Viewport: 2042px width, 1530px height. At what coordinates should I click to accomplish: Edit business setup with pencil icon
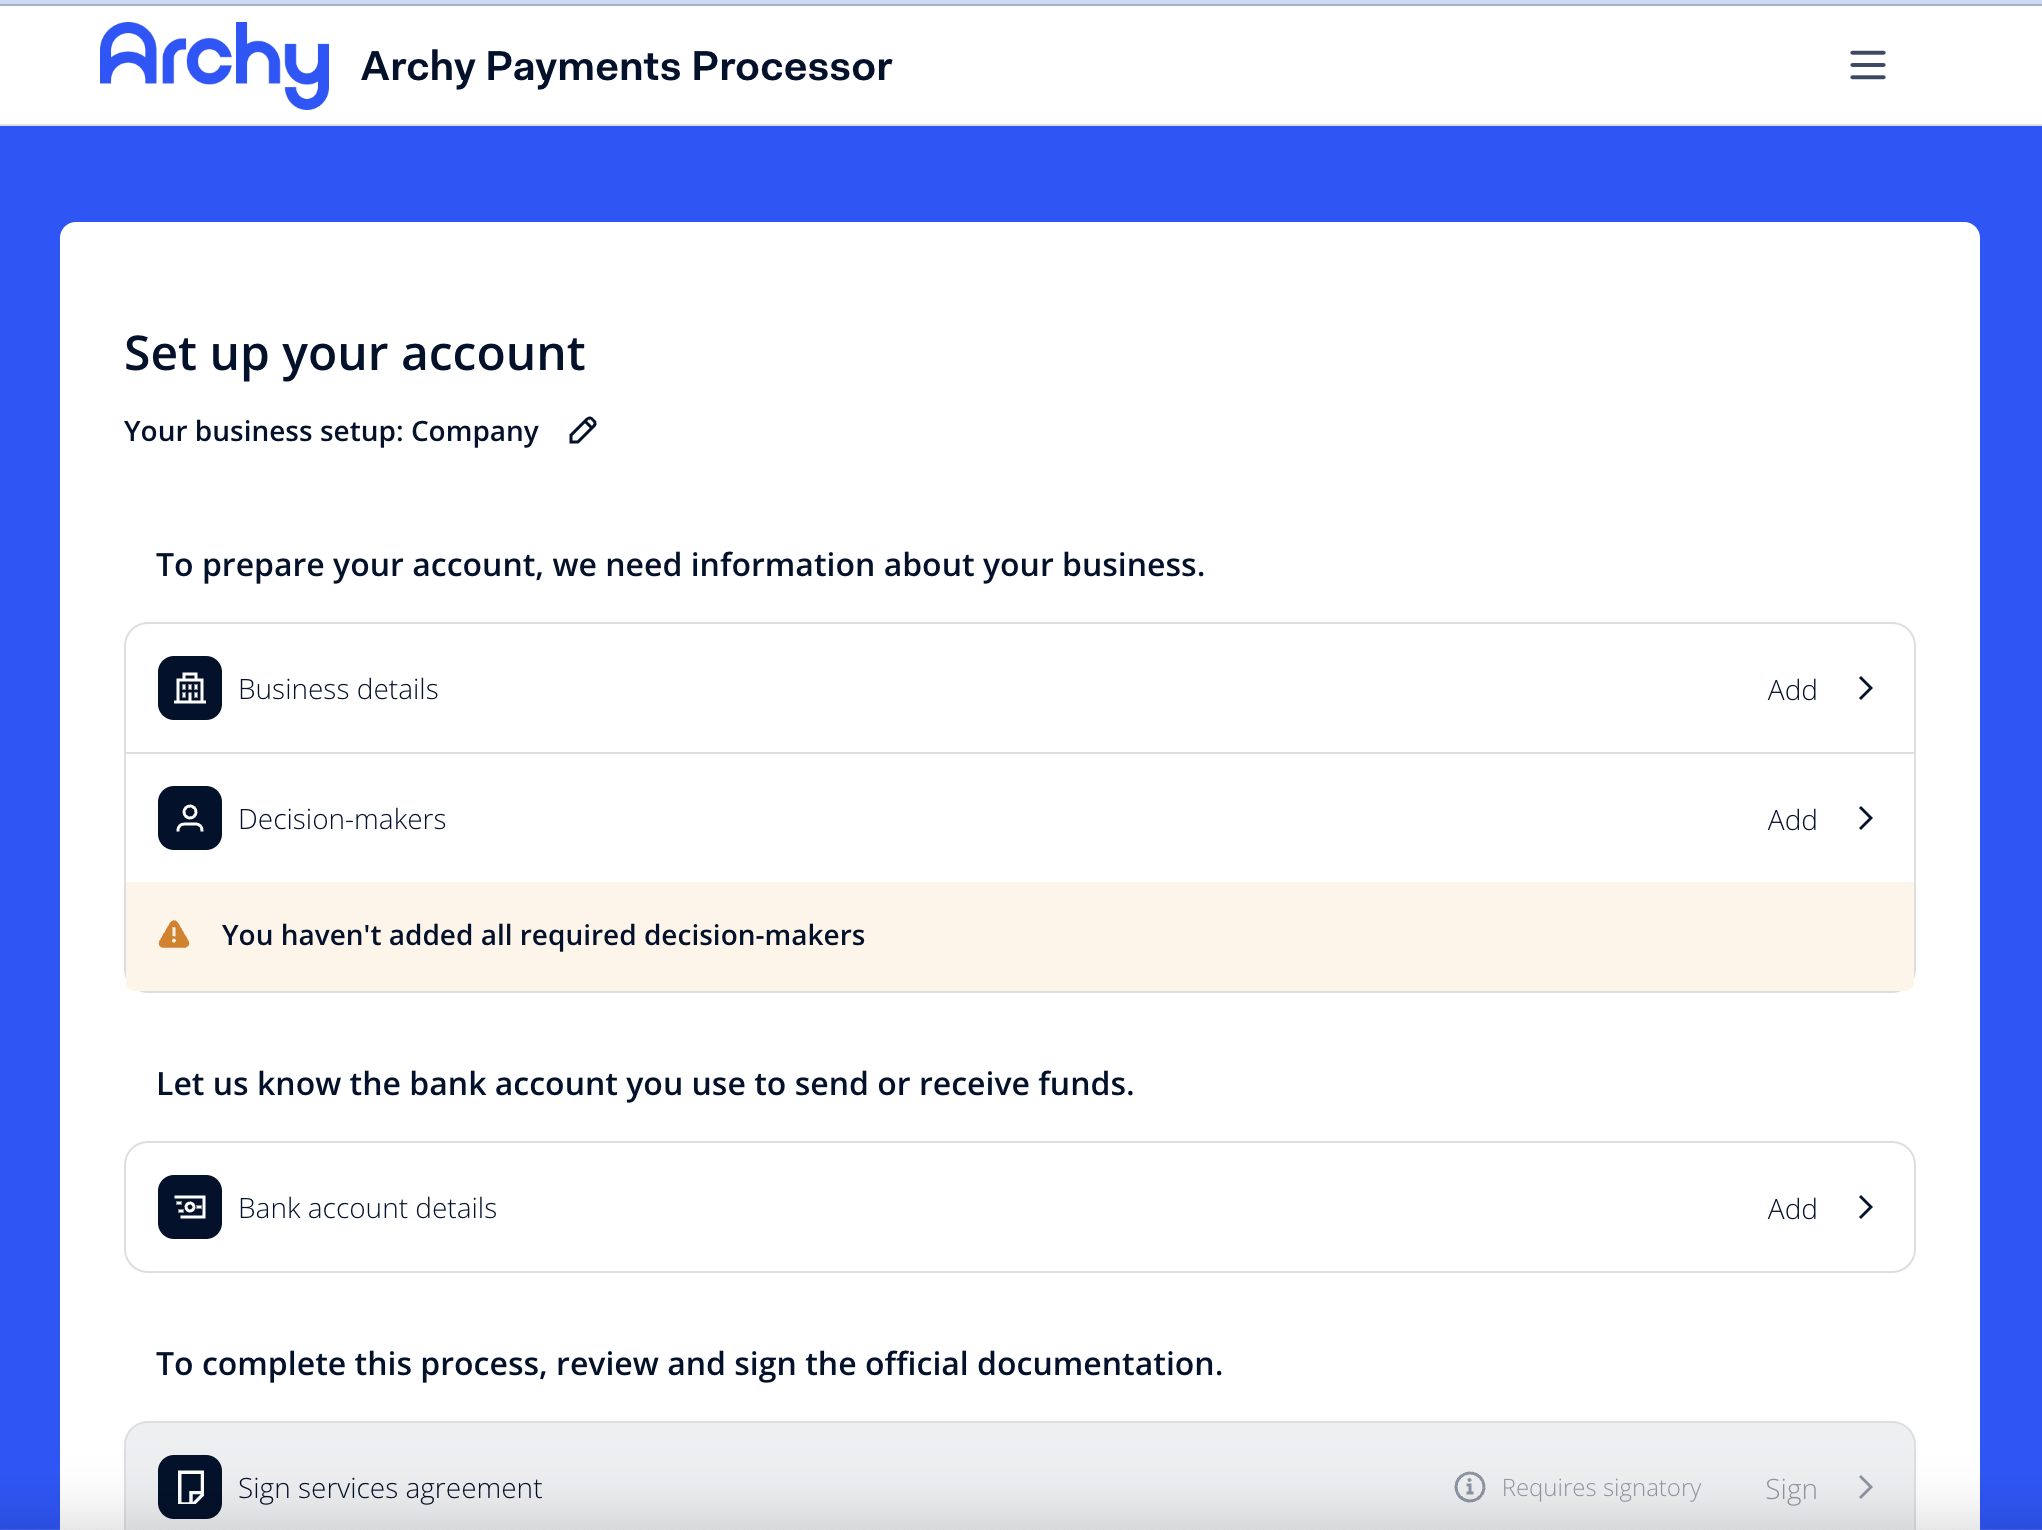tap(582, 431)
